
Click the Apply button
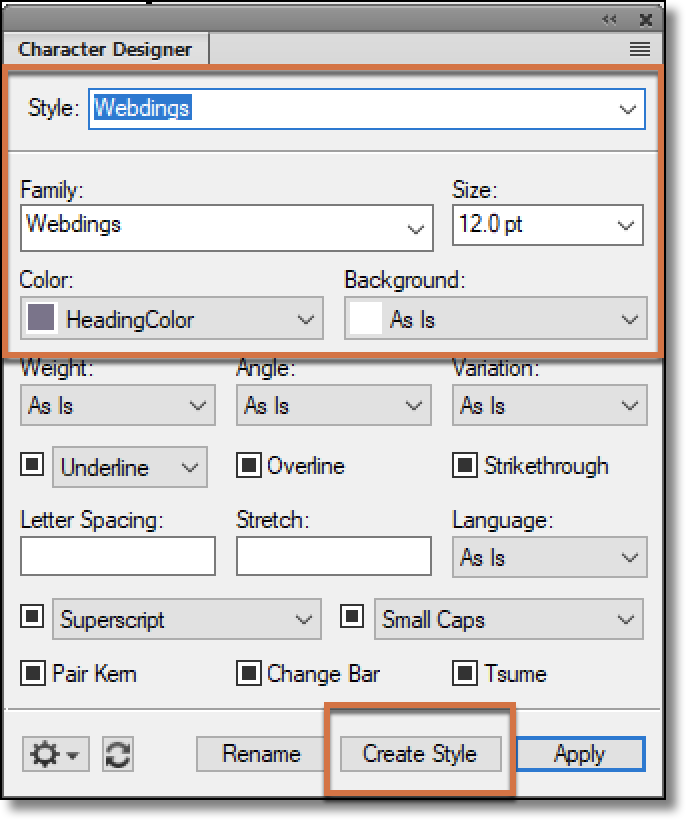580,754
